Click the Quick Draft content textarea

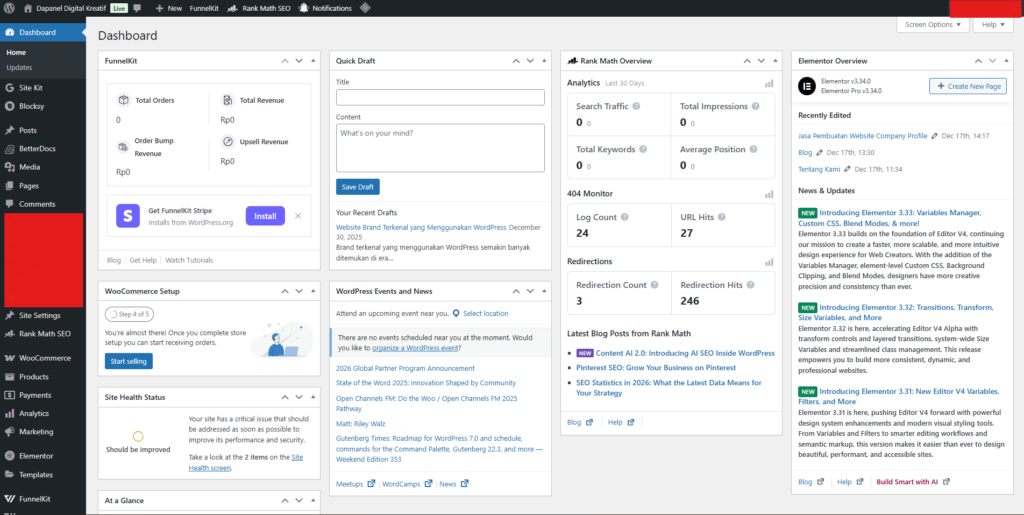click(x=440, y=148)
